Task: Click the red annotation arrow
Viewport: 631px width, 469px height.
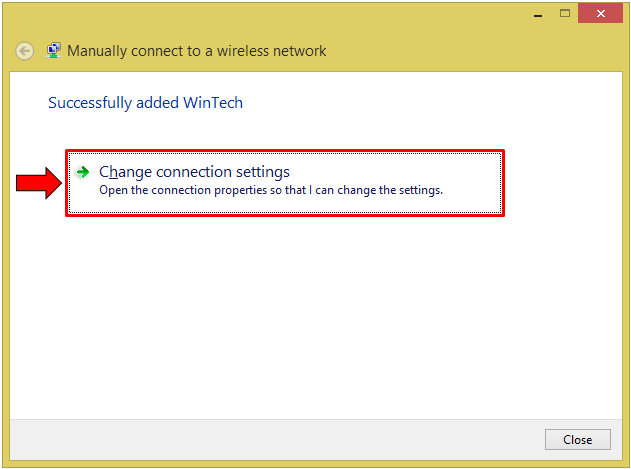Action: (38, 183)
